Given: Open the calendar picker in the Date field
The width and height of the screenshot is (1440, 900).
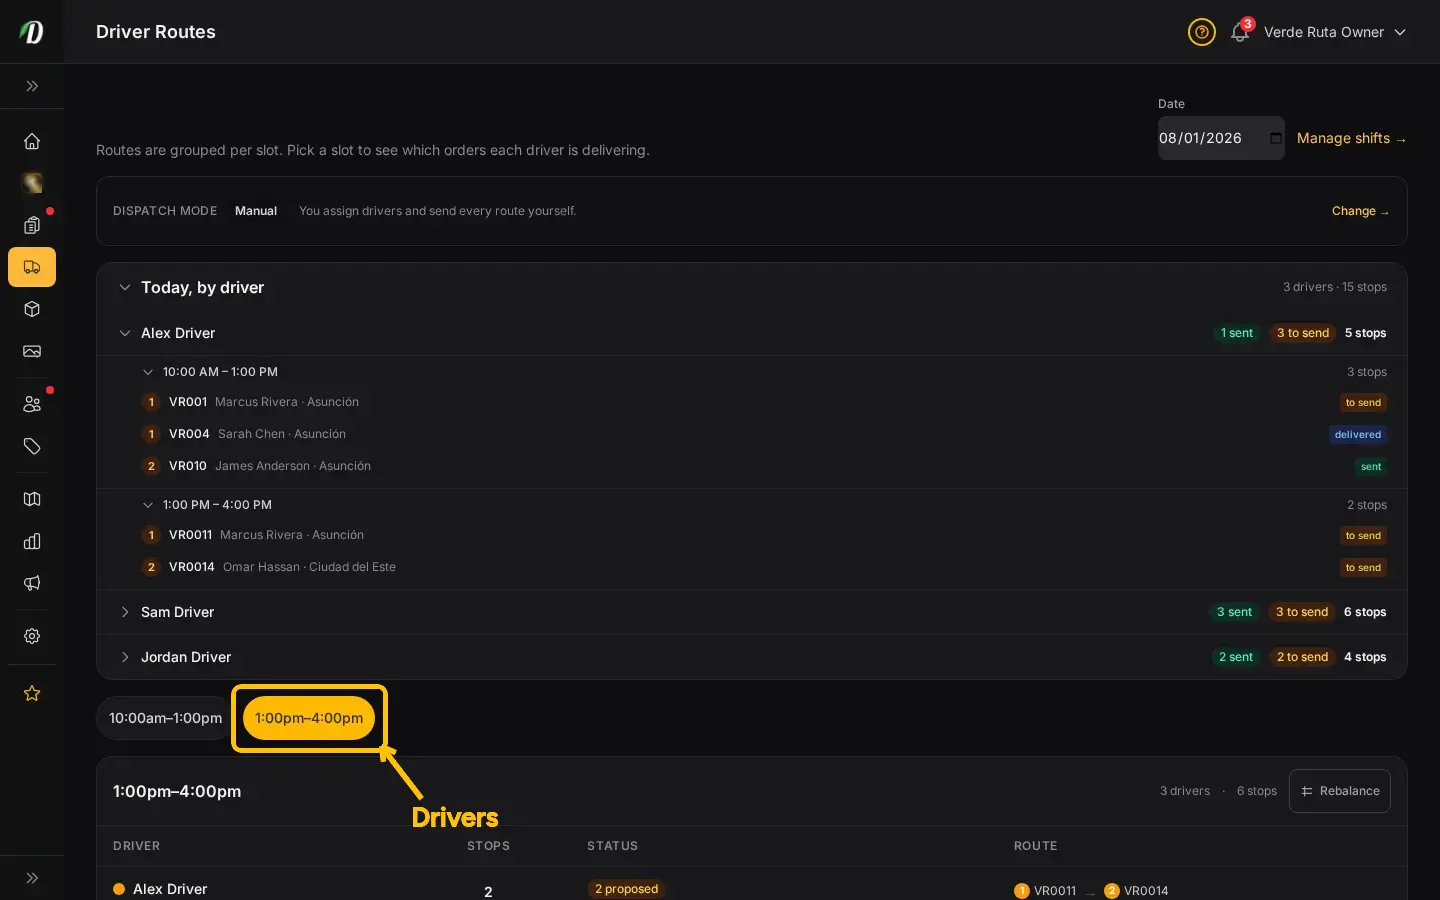Looking at the screenshot, I should point(1275,138).
